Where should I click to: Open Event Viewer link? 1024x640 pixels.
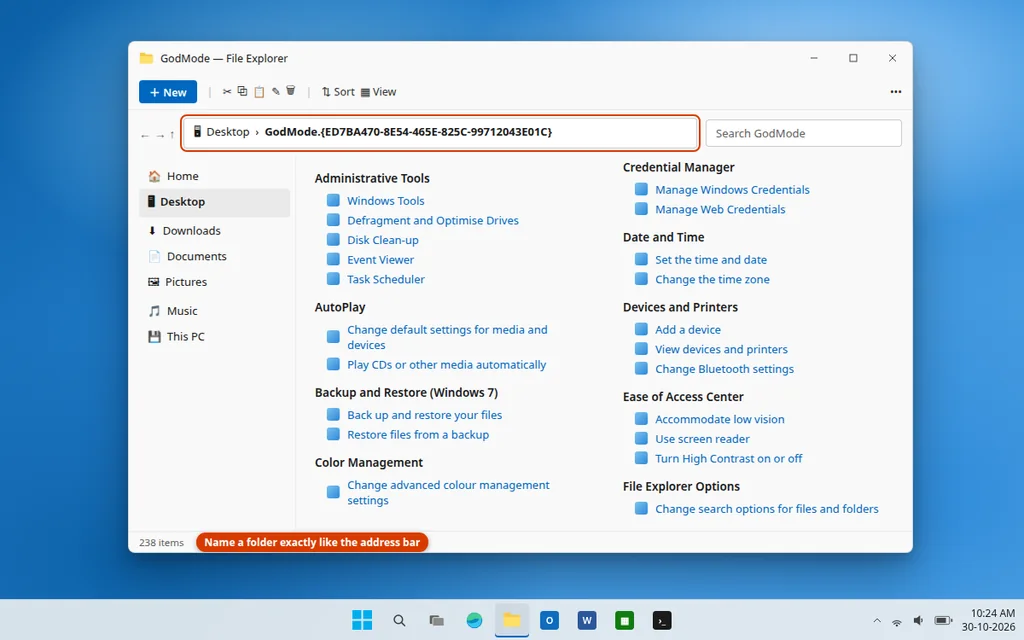[x=380, y=260]
